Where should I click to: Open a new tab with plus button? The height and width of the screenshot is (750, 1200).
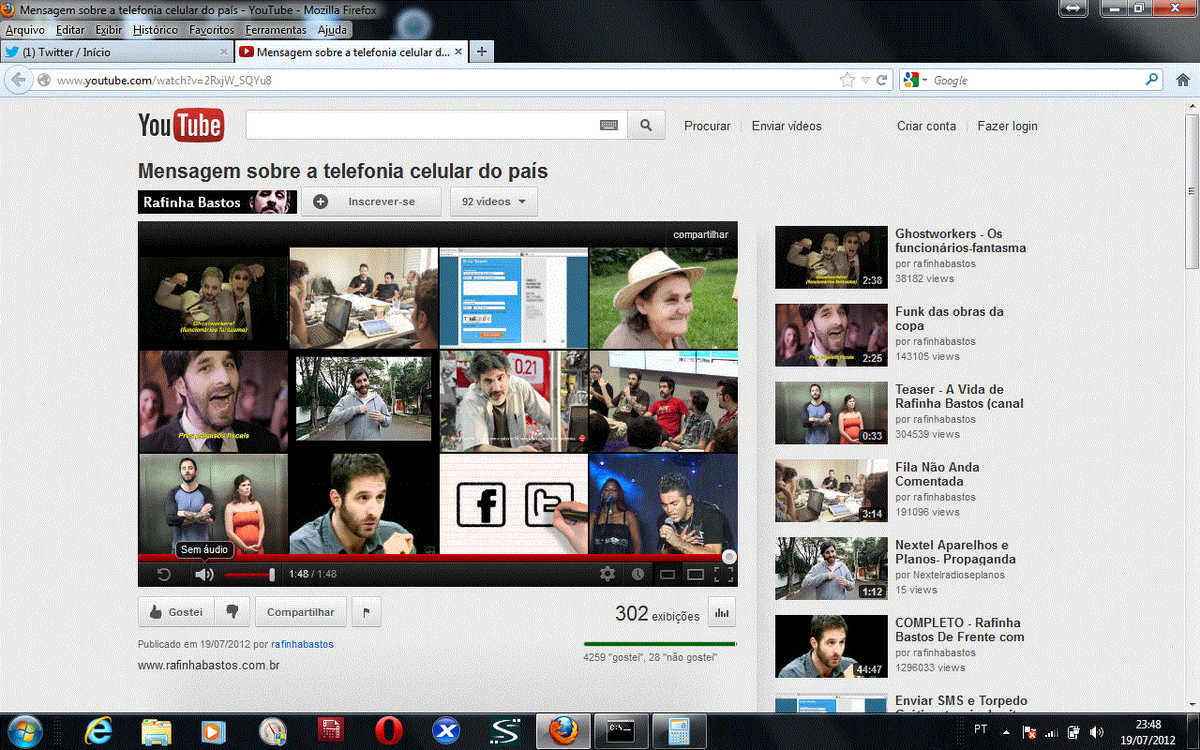click(482, 52)
